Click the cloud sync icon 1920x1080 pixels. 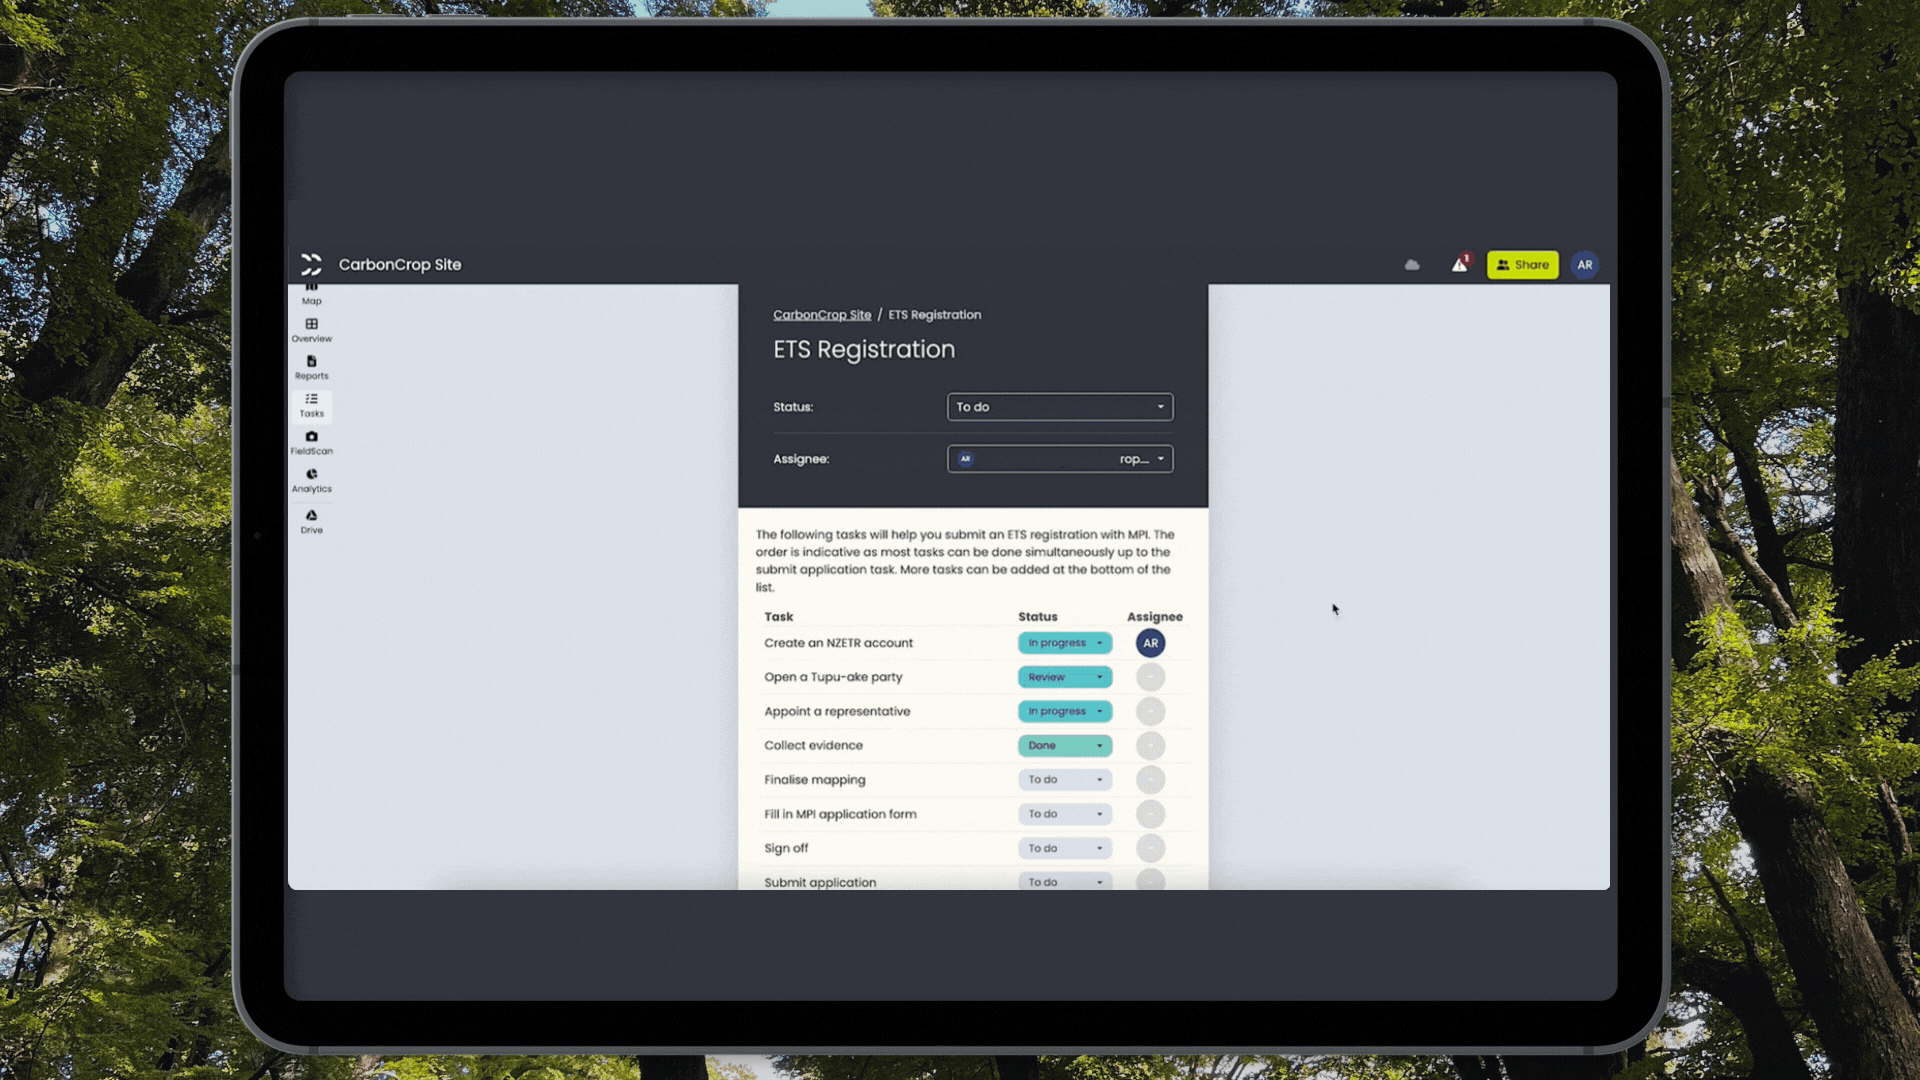coord(1412,265)
